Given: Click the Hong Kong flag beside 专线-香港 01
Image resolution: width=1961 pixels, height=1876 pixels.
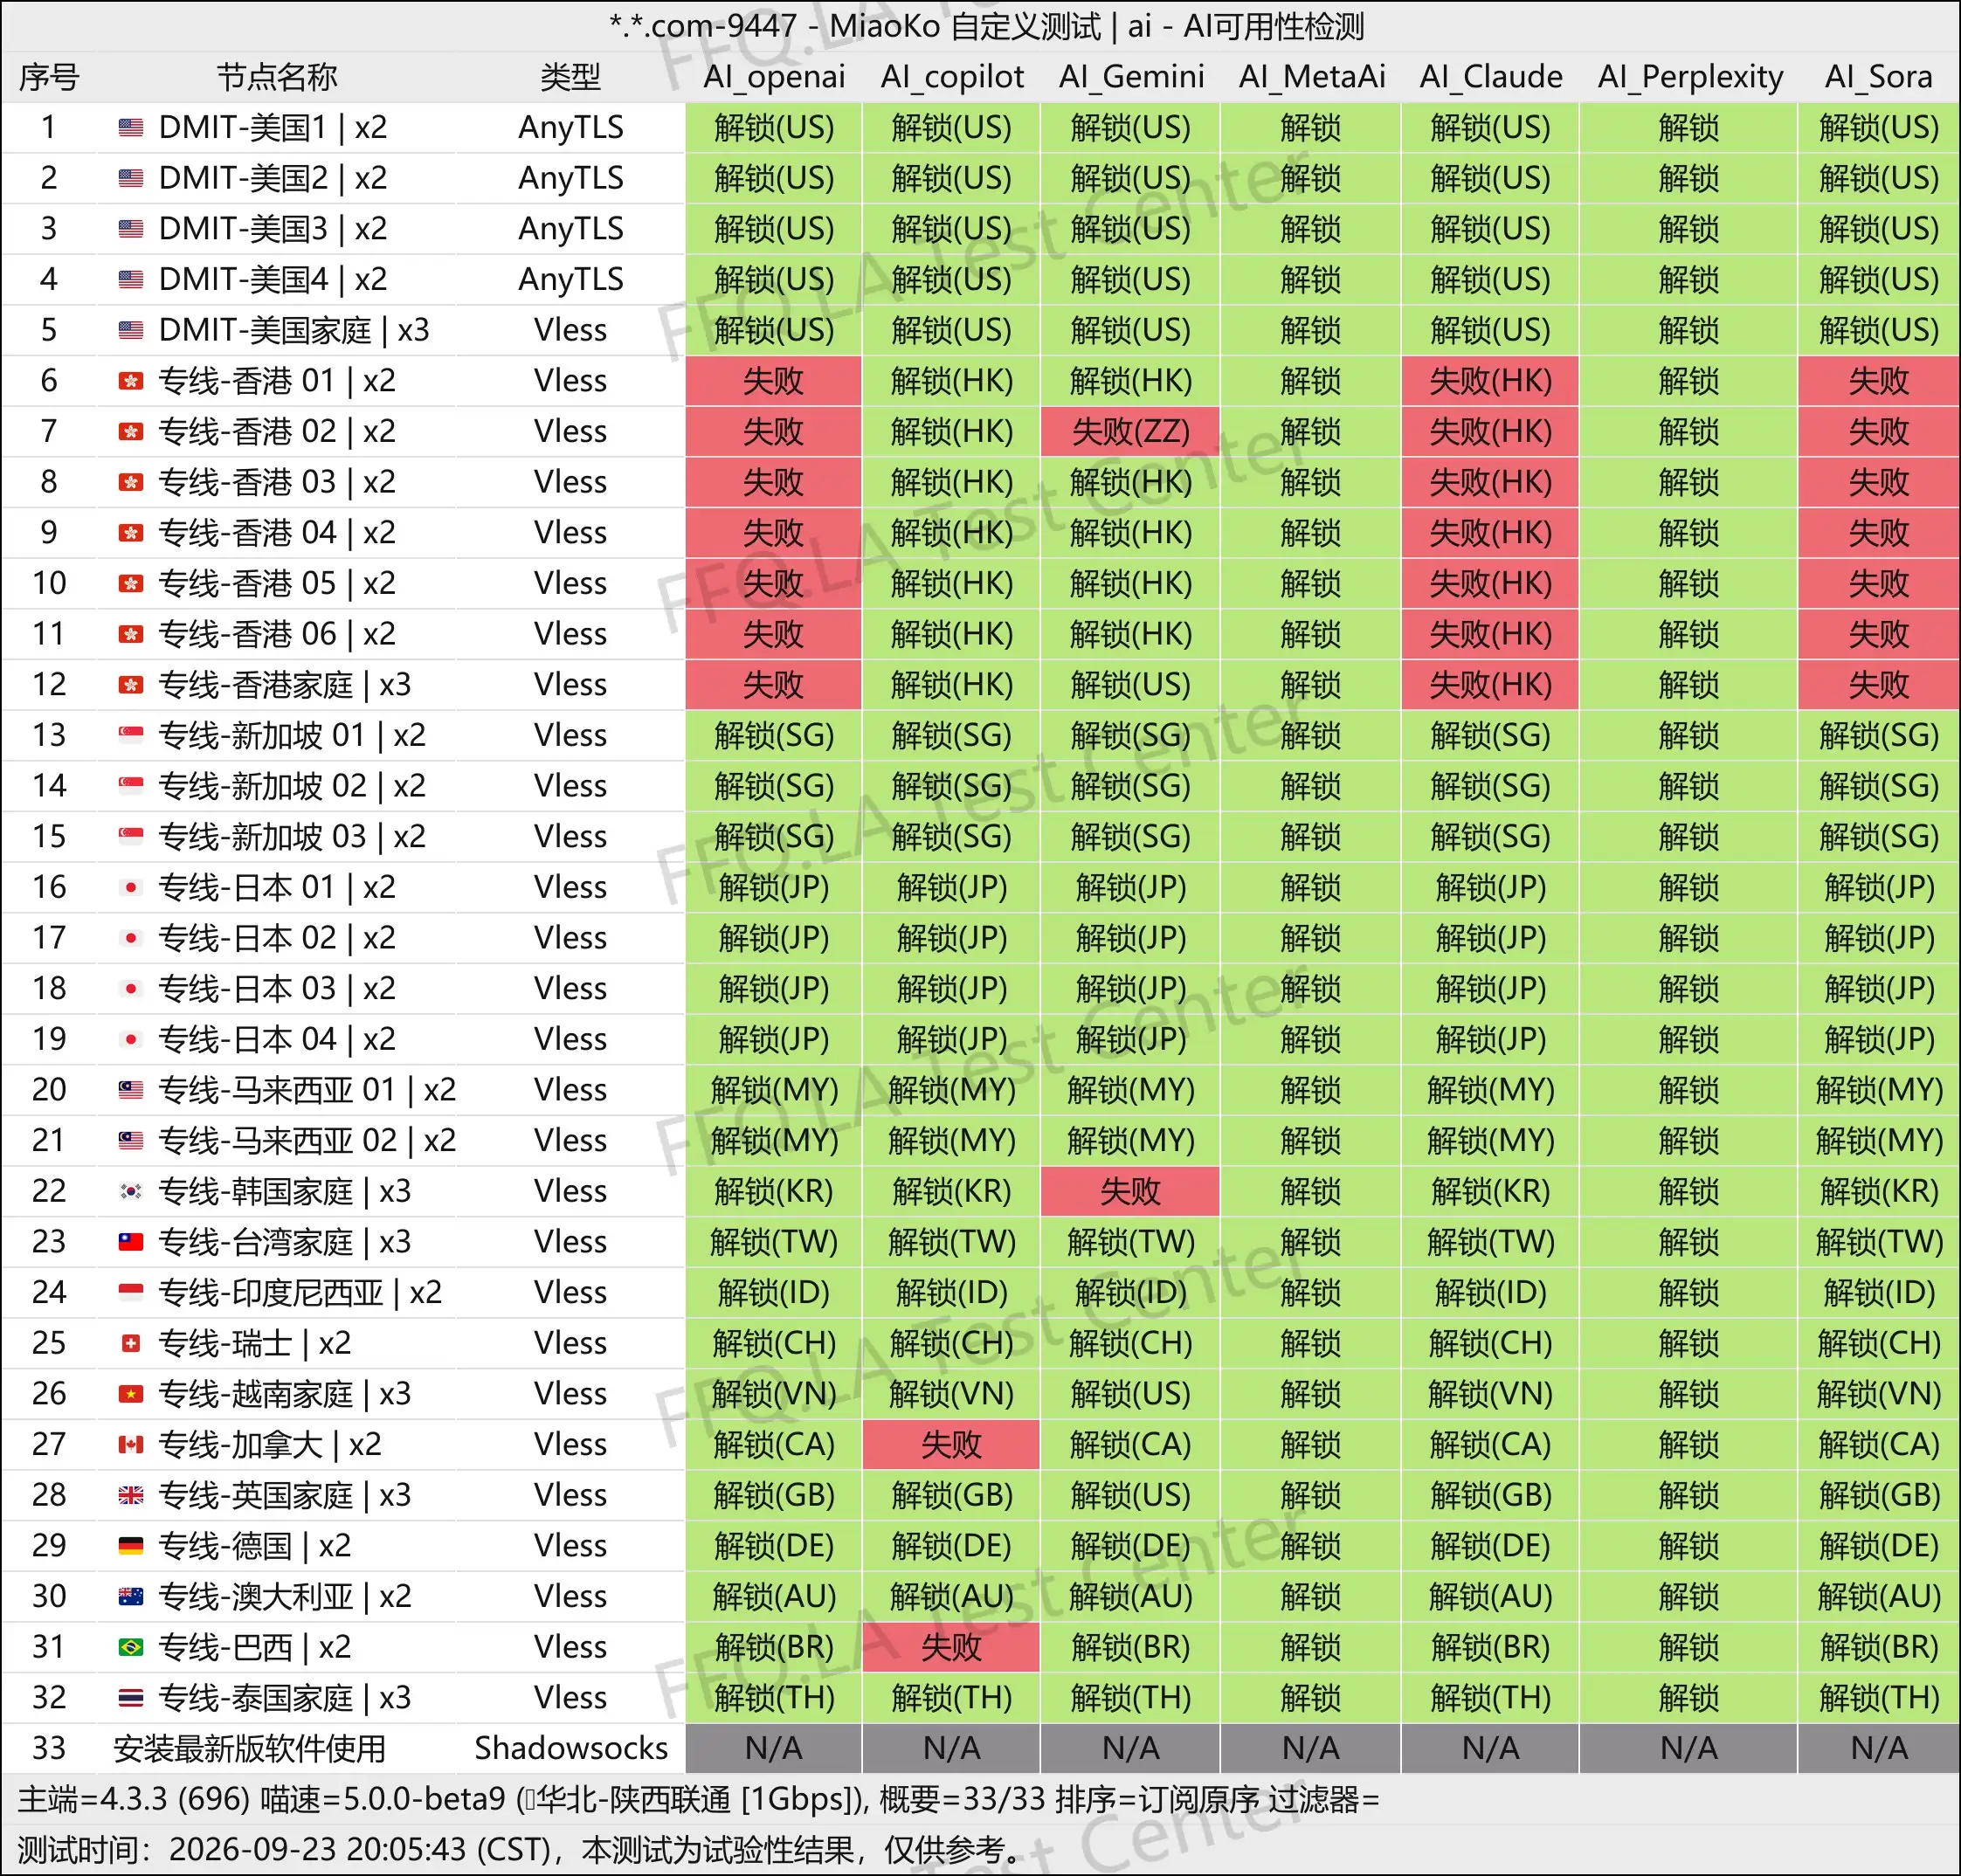Looking at the screenshot, I should pyautogui.click(x=130, y=380).
